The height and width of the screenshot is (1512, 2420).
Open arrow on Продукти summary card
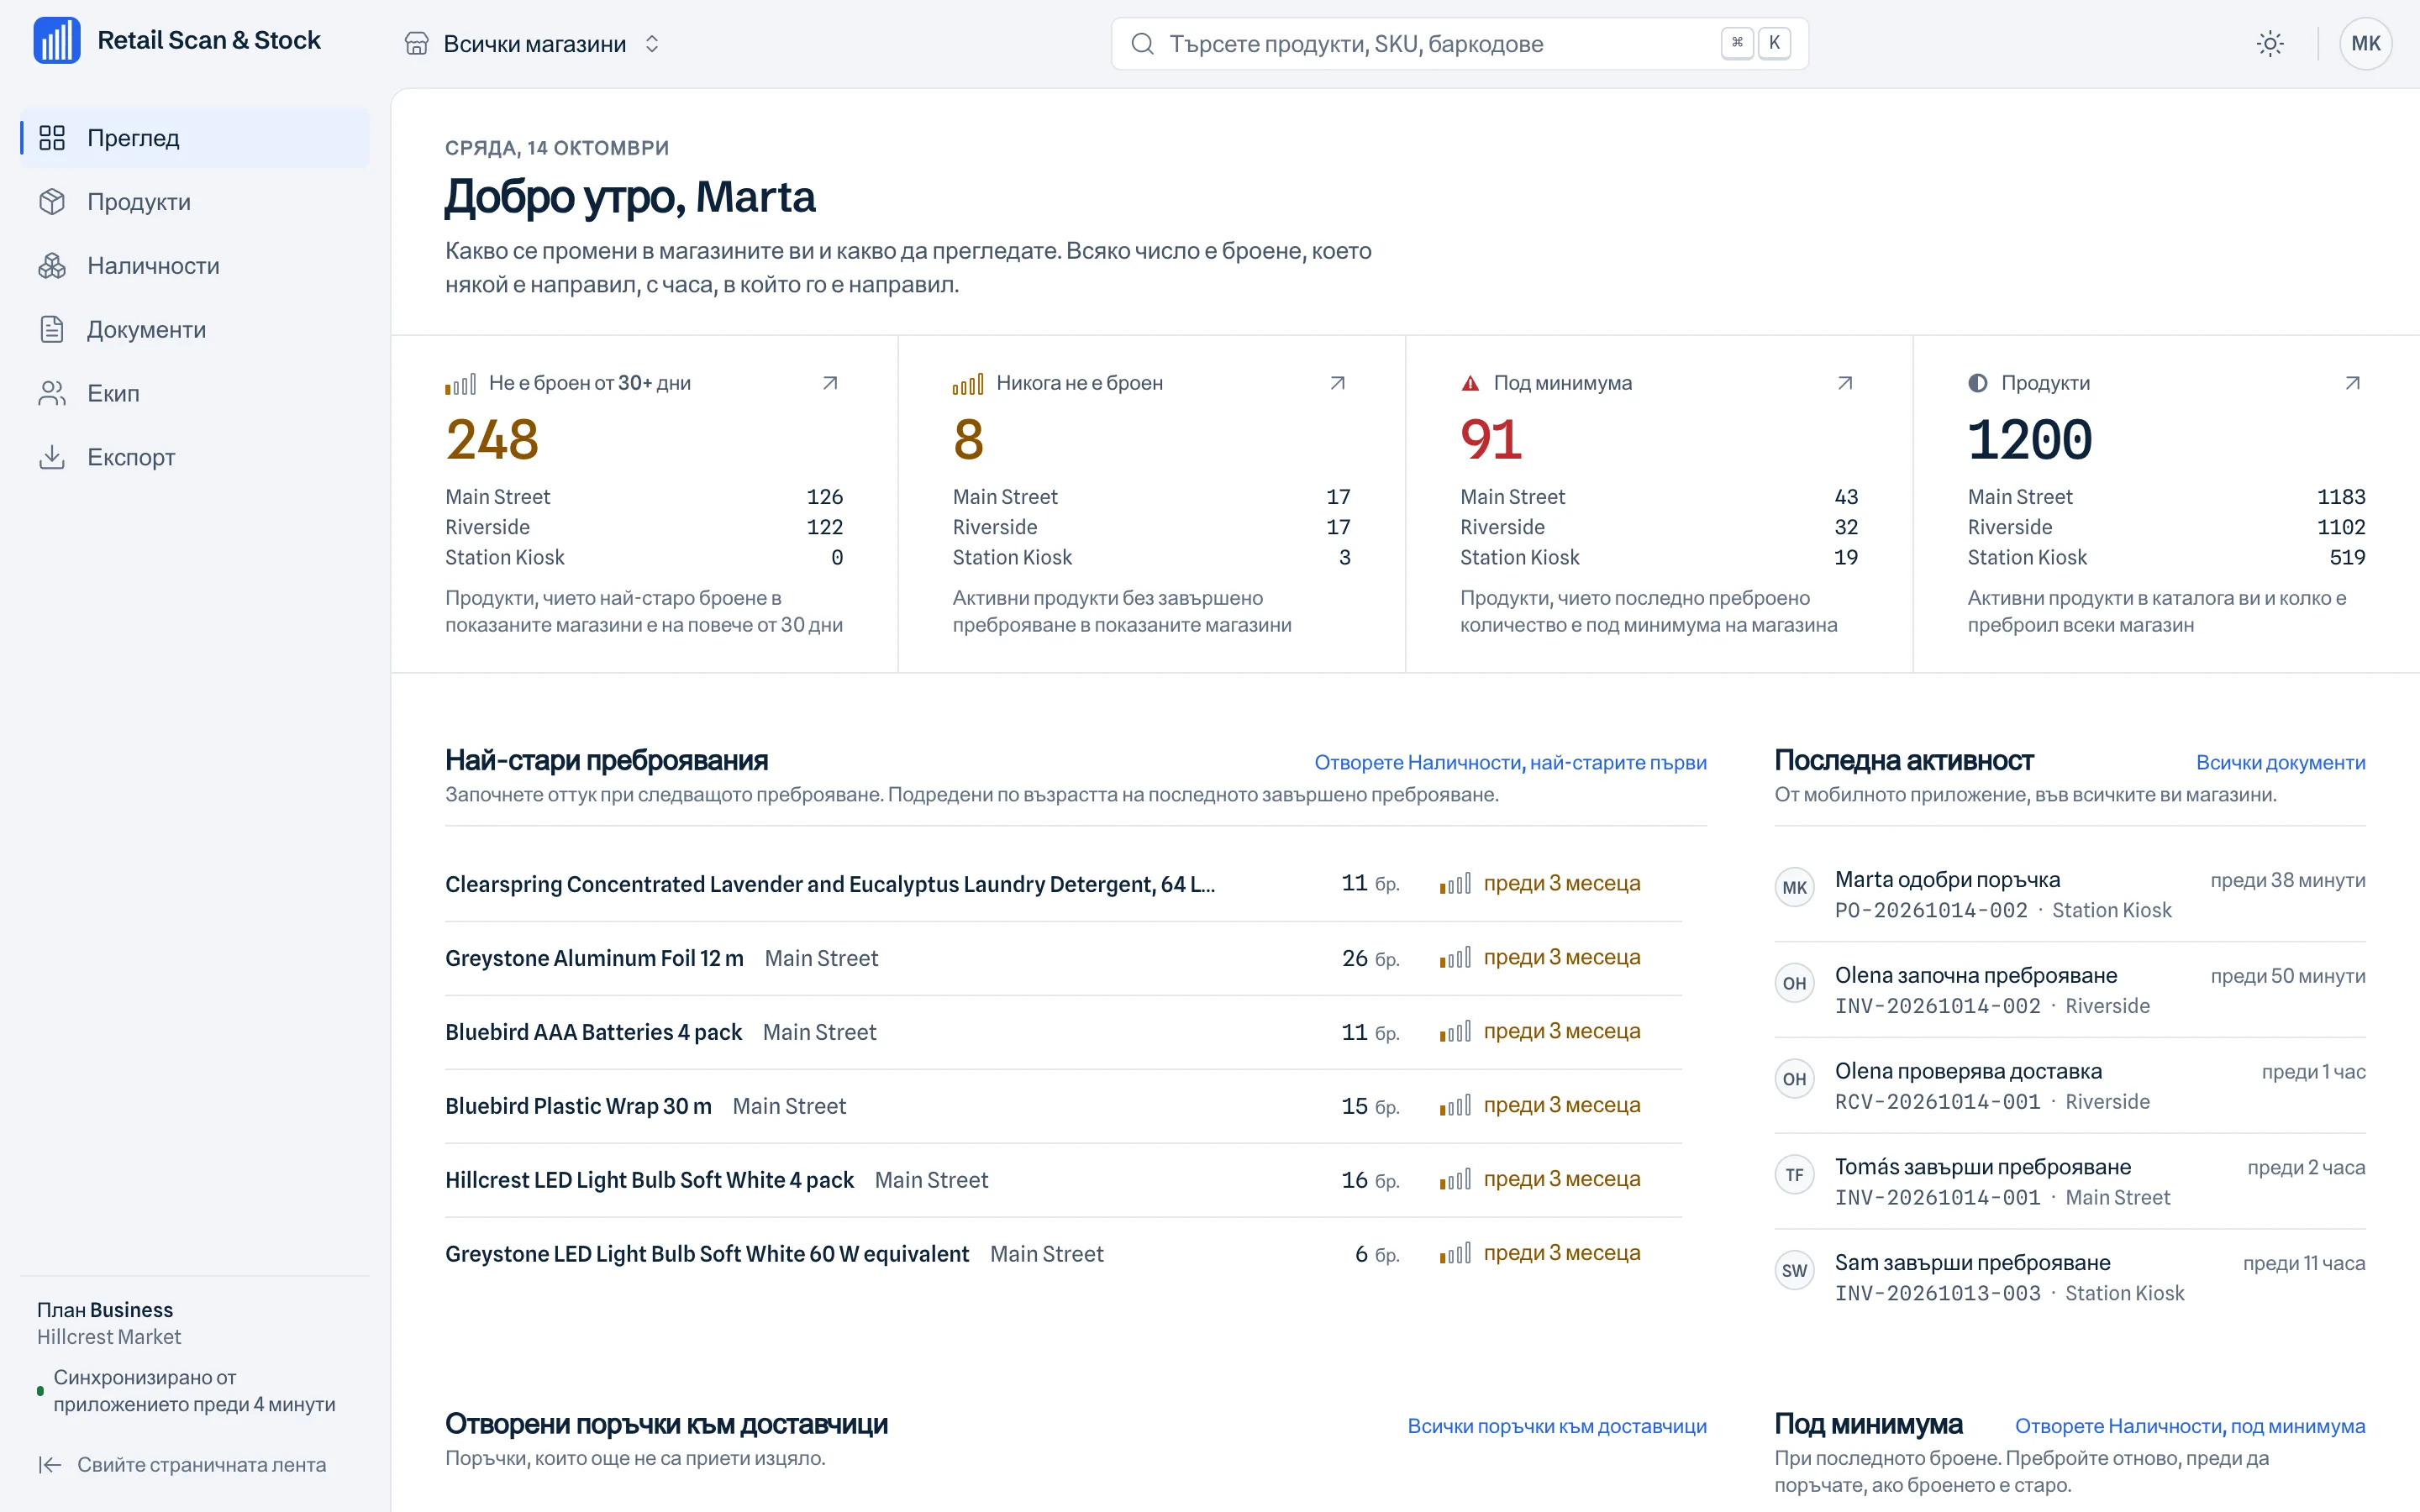click(2352, 383)
